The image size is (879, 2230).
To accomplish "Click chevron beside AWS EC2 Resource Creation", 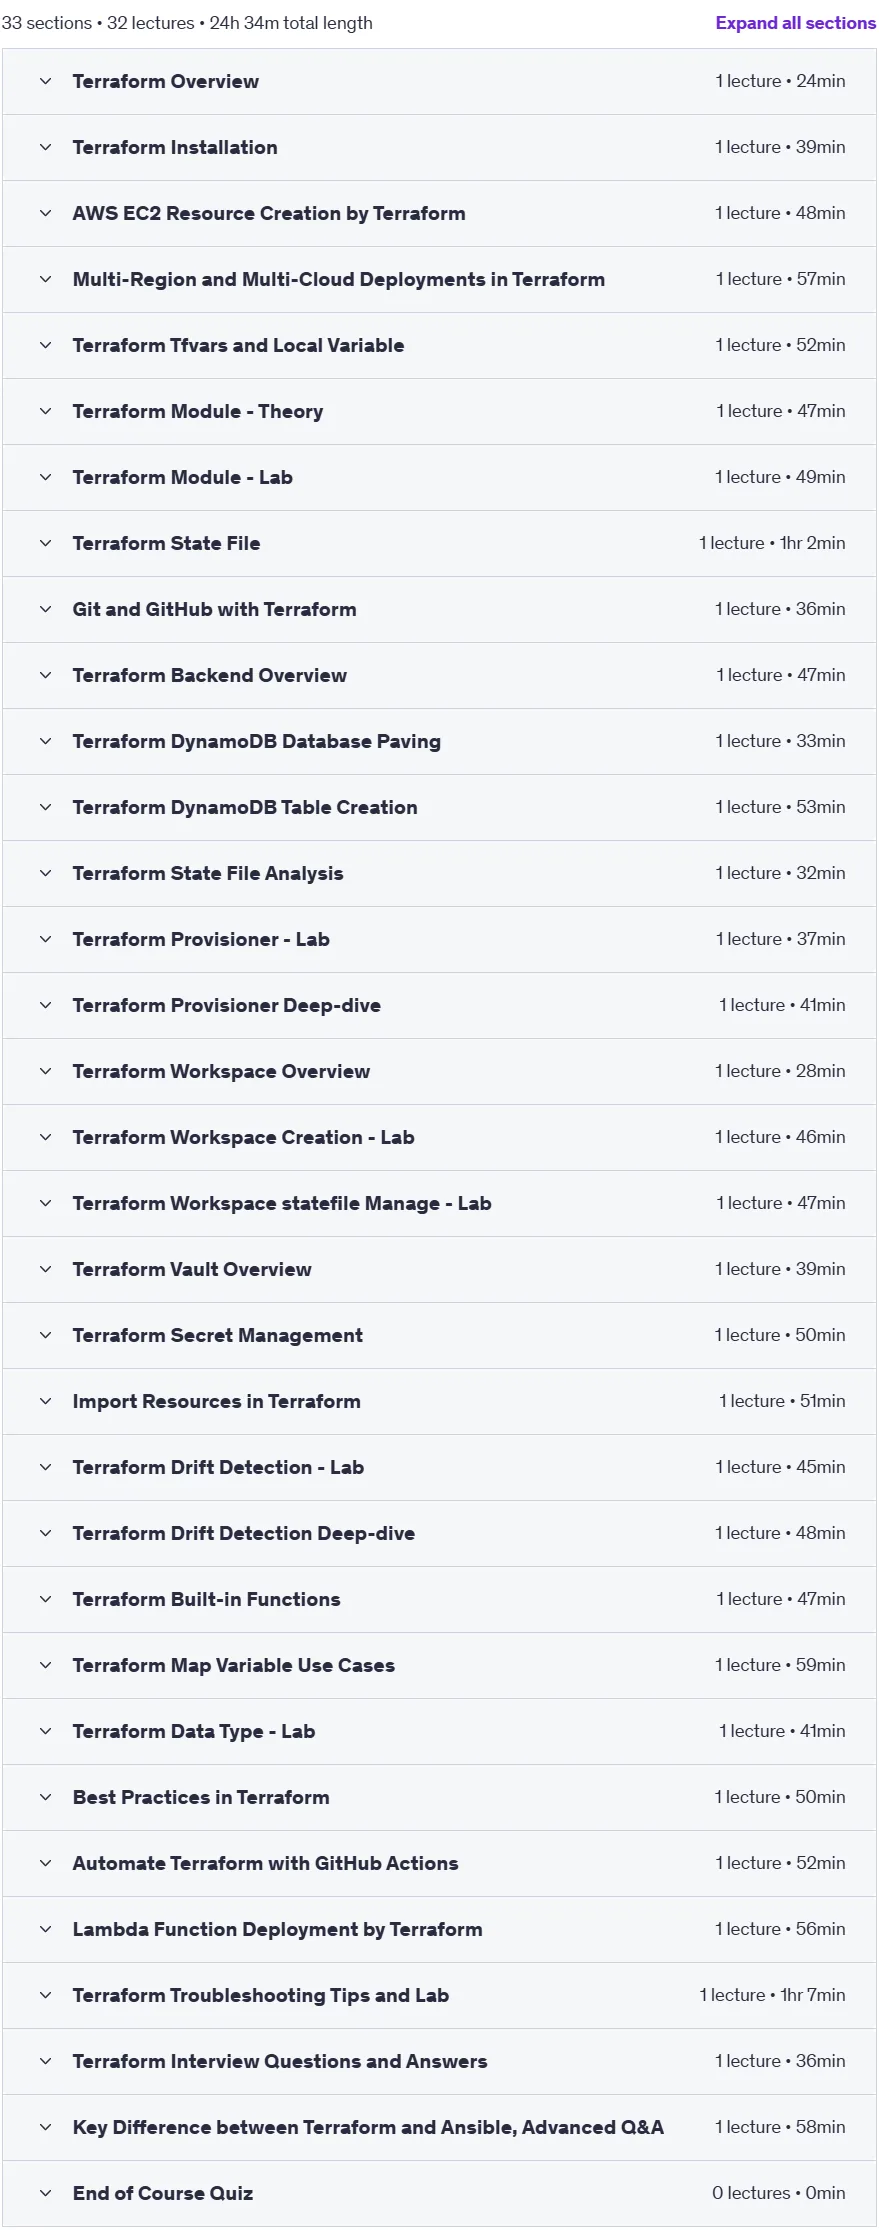I will click(45, 213).
